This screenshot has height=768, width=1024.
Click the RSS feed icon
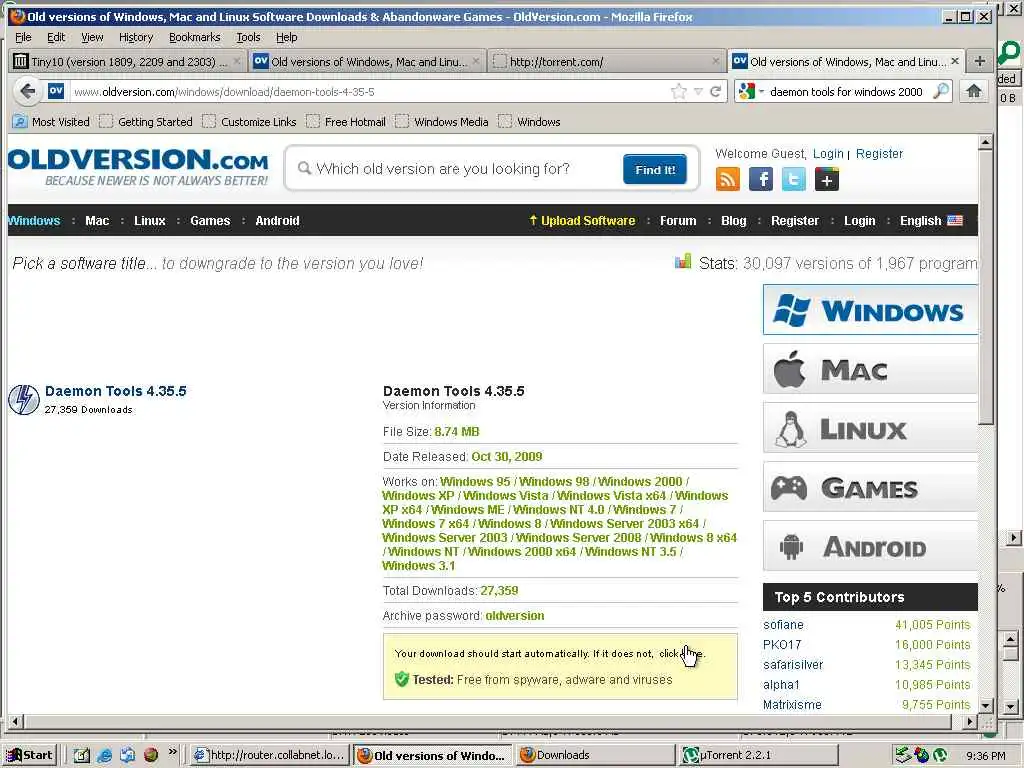728,179
